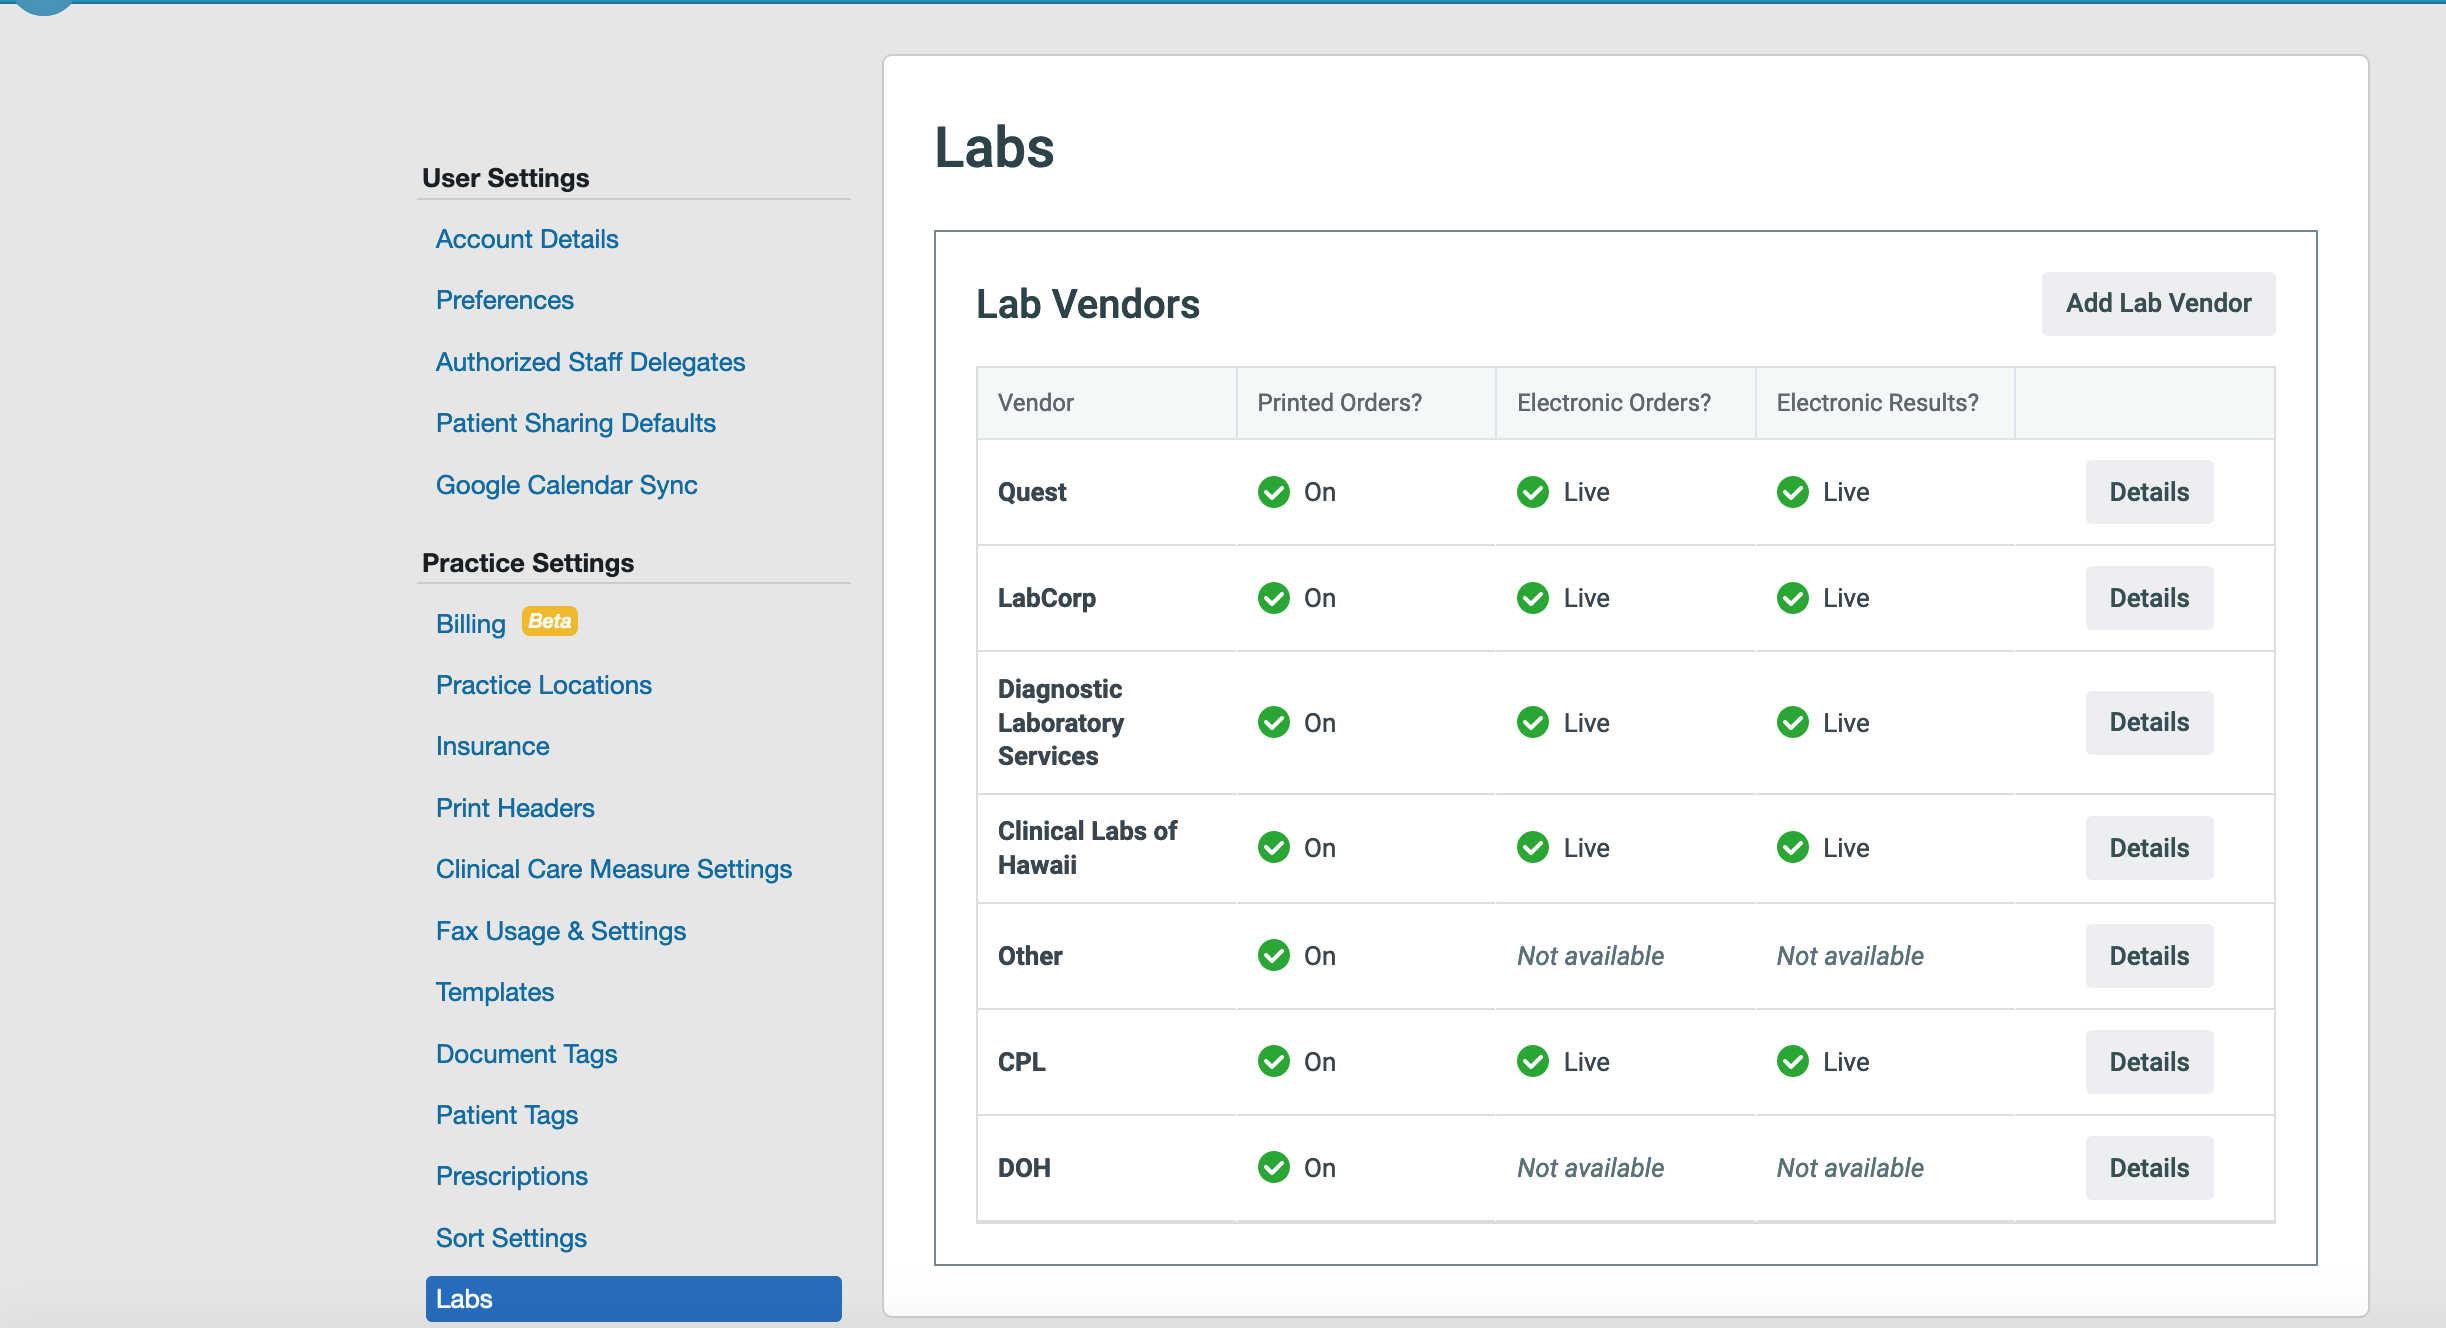Viewport: 2446px width, 1328px height.
Task: Open Details for the DOH vendor
Action: click(2148, 1168)
